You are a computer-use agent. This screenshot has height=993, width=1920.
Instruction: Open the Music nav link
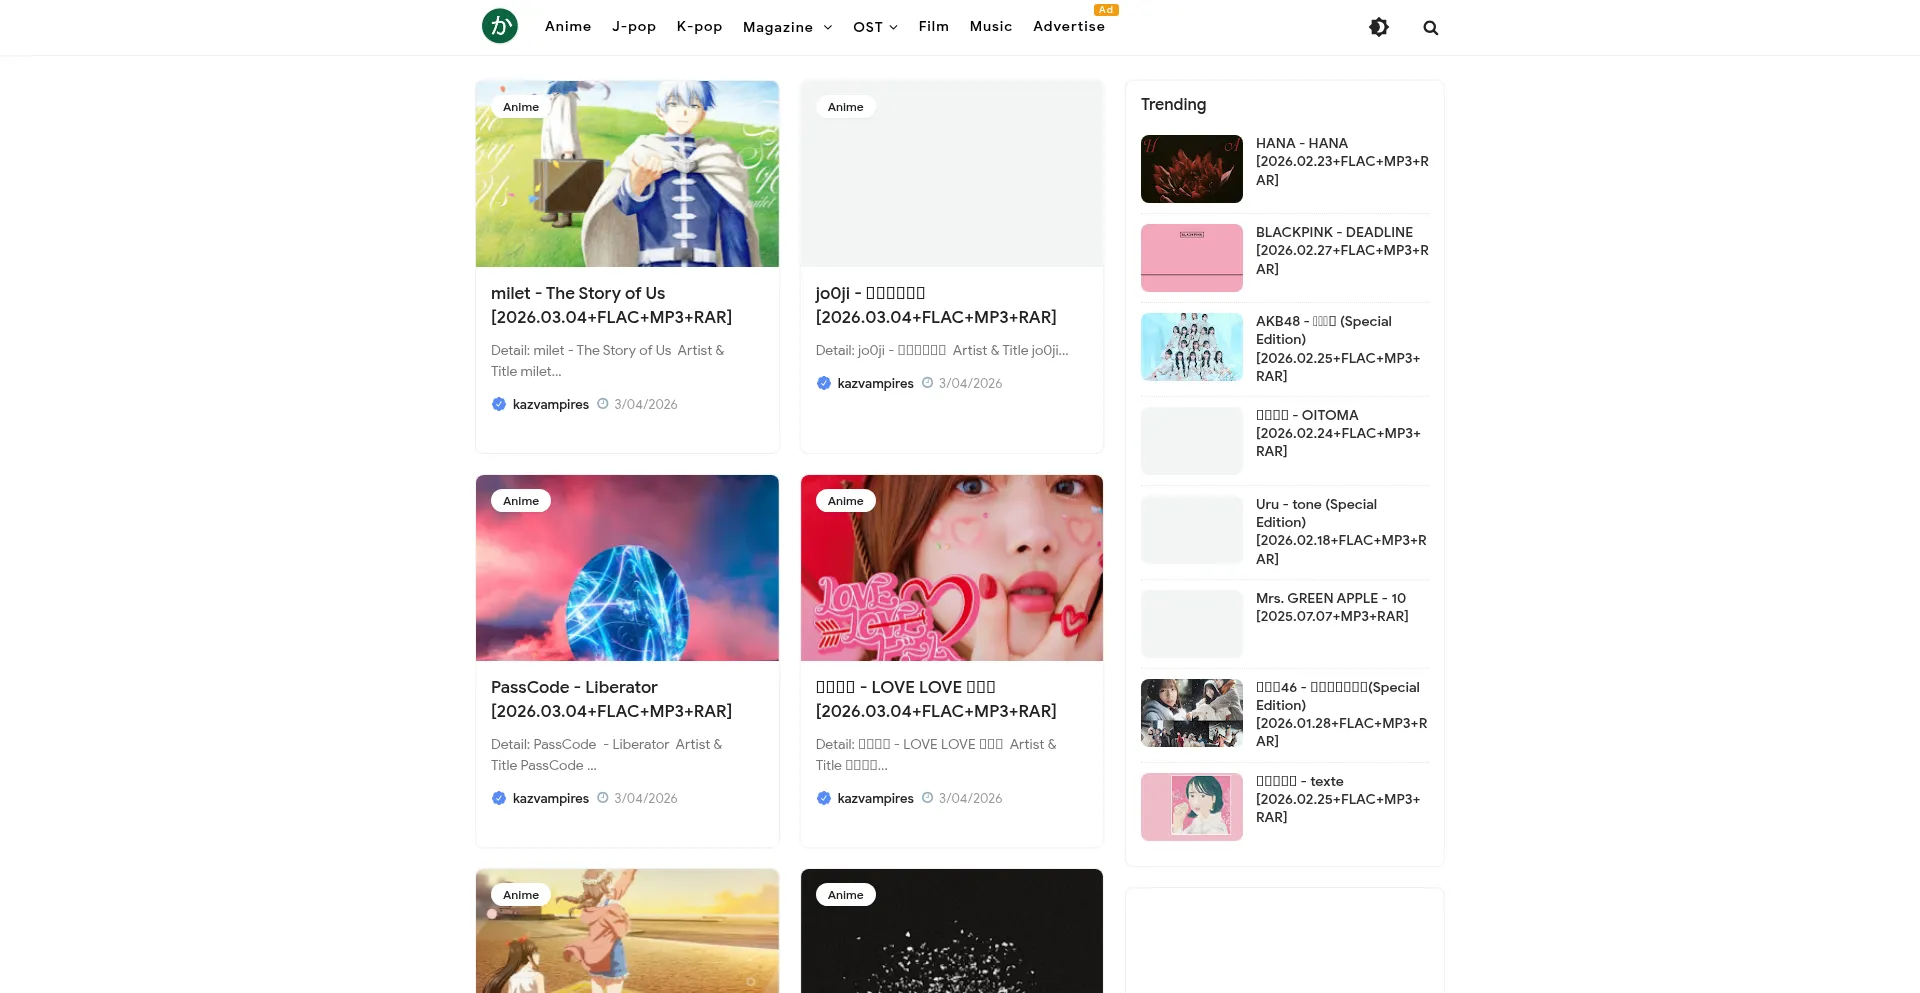[991, 26]
